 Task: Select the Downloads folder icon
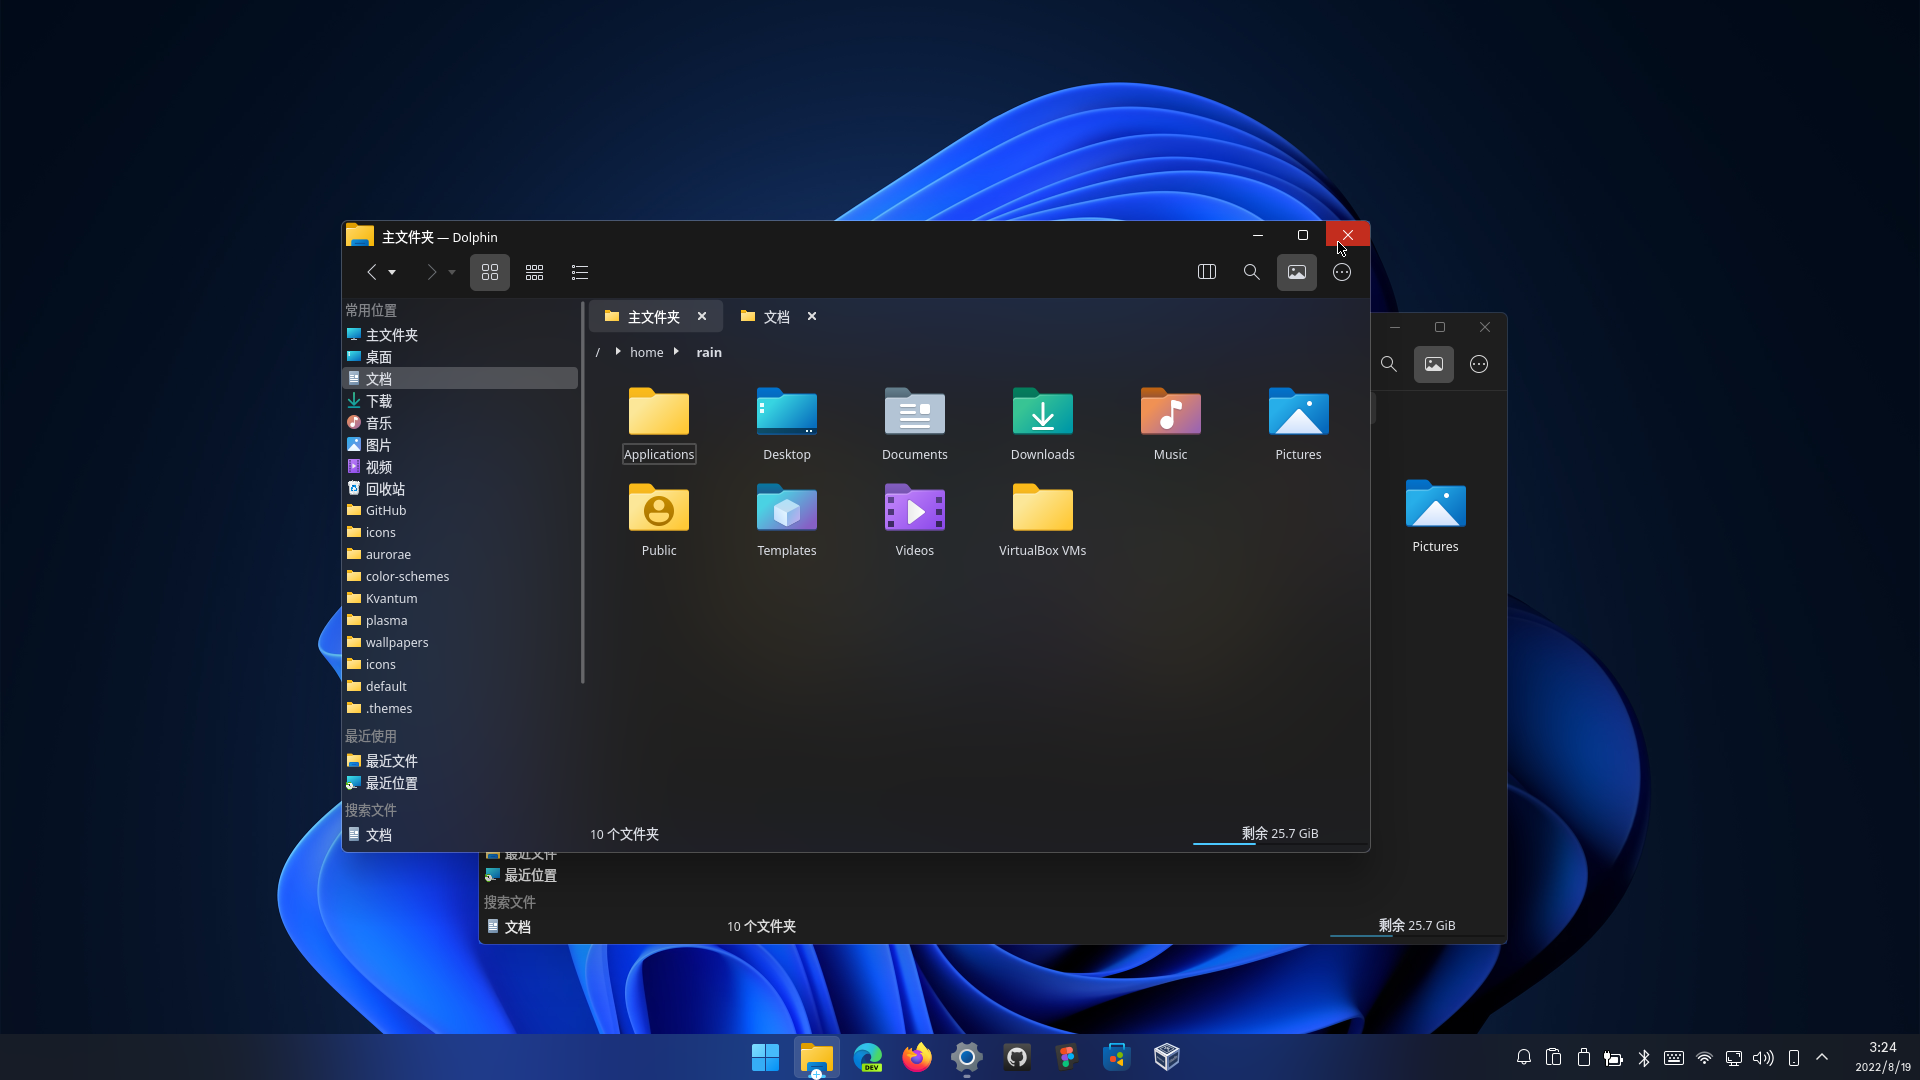pos(1042,413)
